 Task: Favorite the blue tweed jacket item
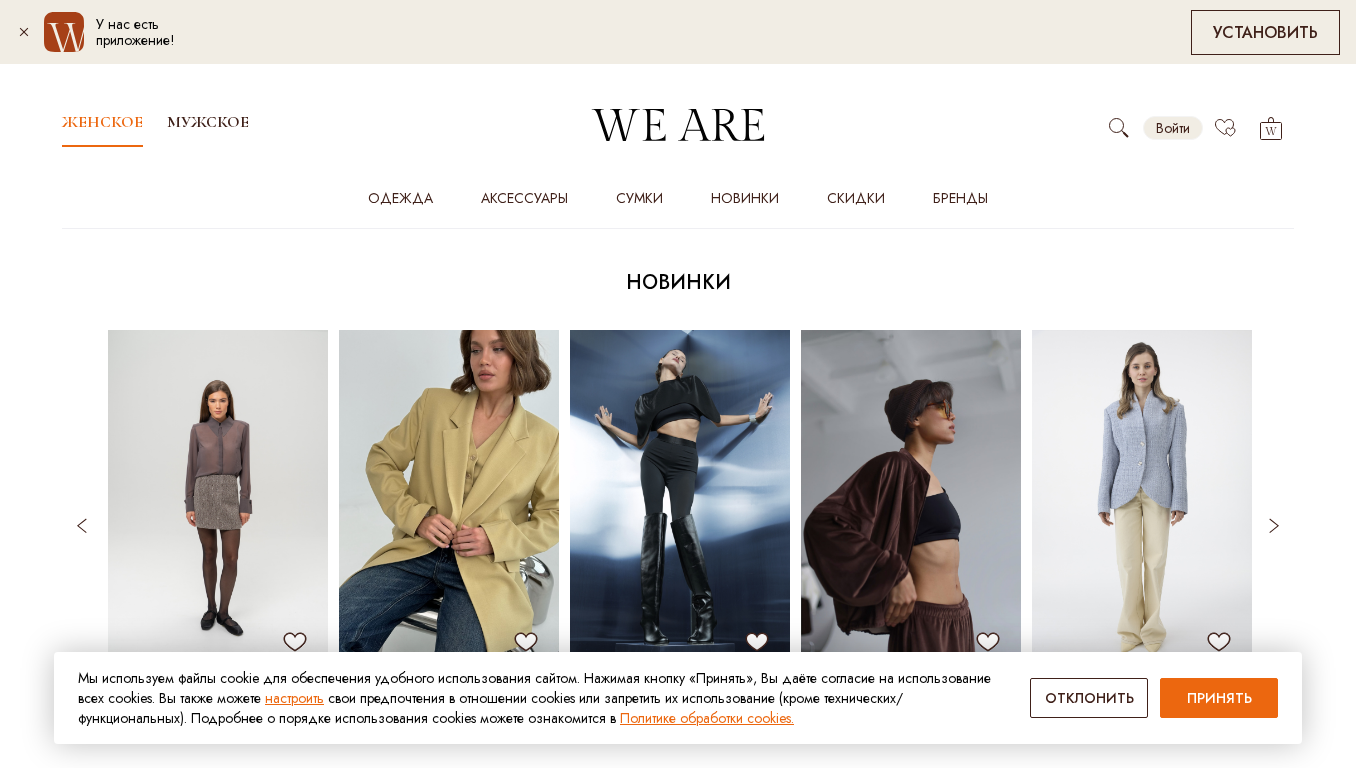pos(1219,642)
